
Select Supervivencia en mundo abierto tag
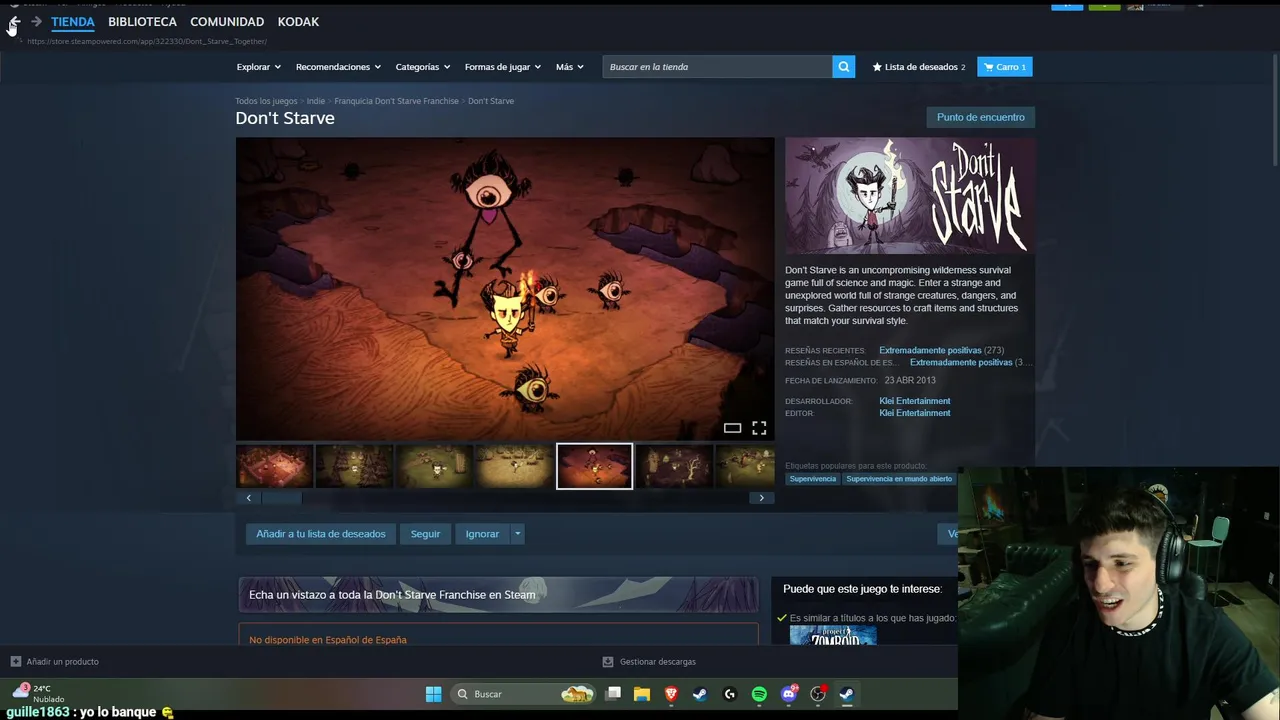[899, 479]
